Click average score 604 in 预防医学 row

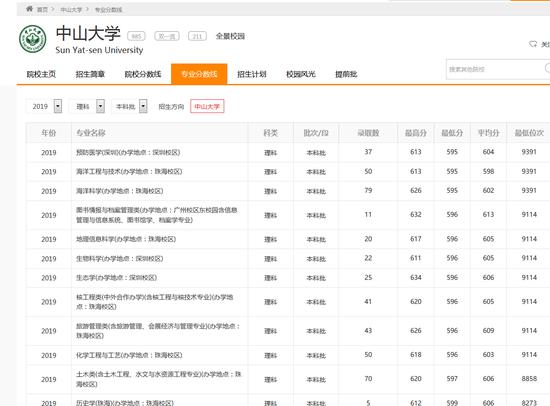click(x=488, y=152)
